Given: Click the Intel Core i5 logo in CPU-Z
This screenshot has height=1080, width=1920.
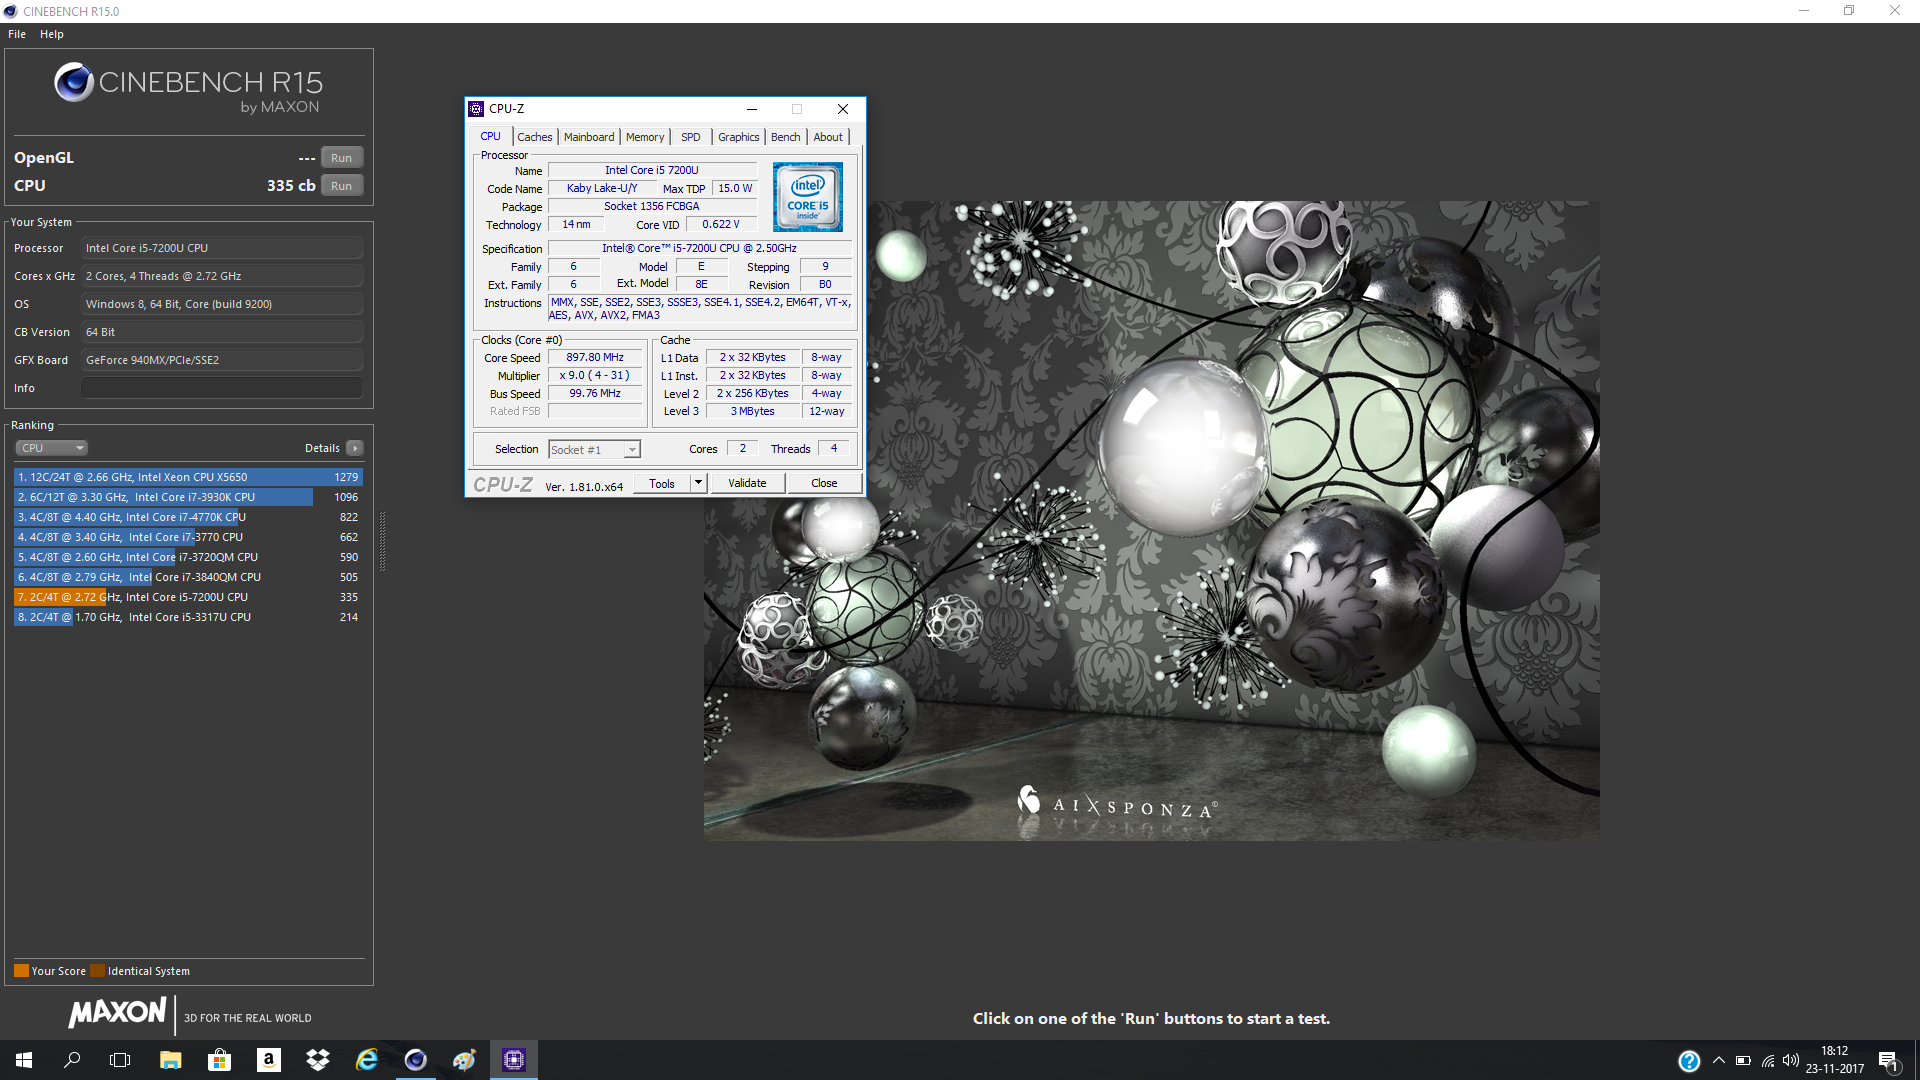Looking at the screenshot, I should click(x=808, y=197).
